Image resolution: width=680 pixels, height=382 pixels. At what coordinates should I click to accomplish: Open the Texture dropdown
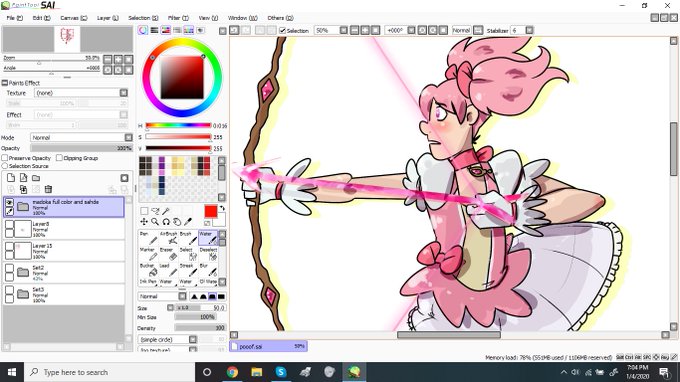pyautogui.click(x=124, y=93)
